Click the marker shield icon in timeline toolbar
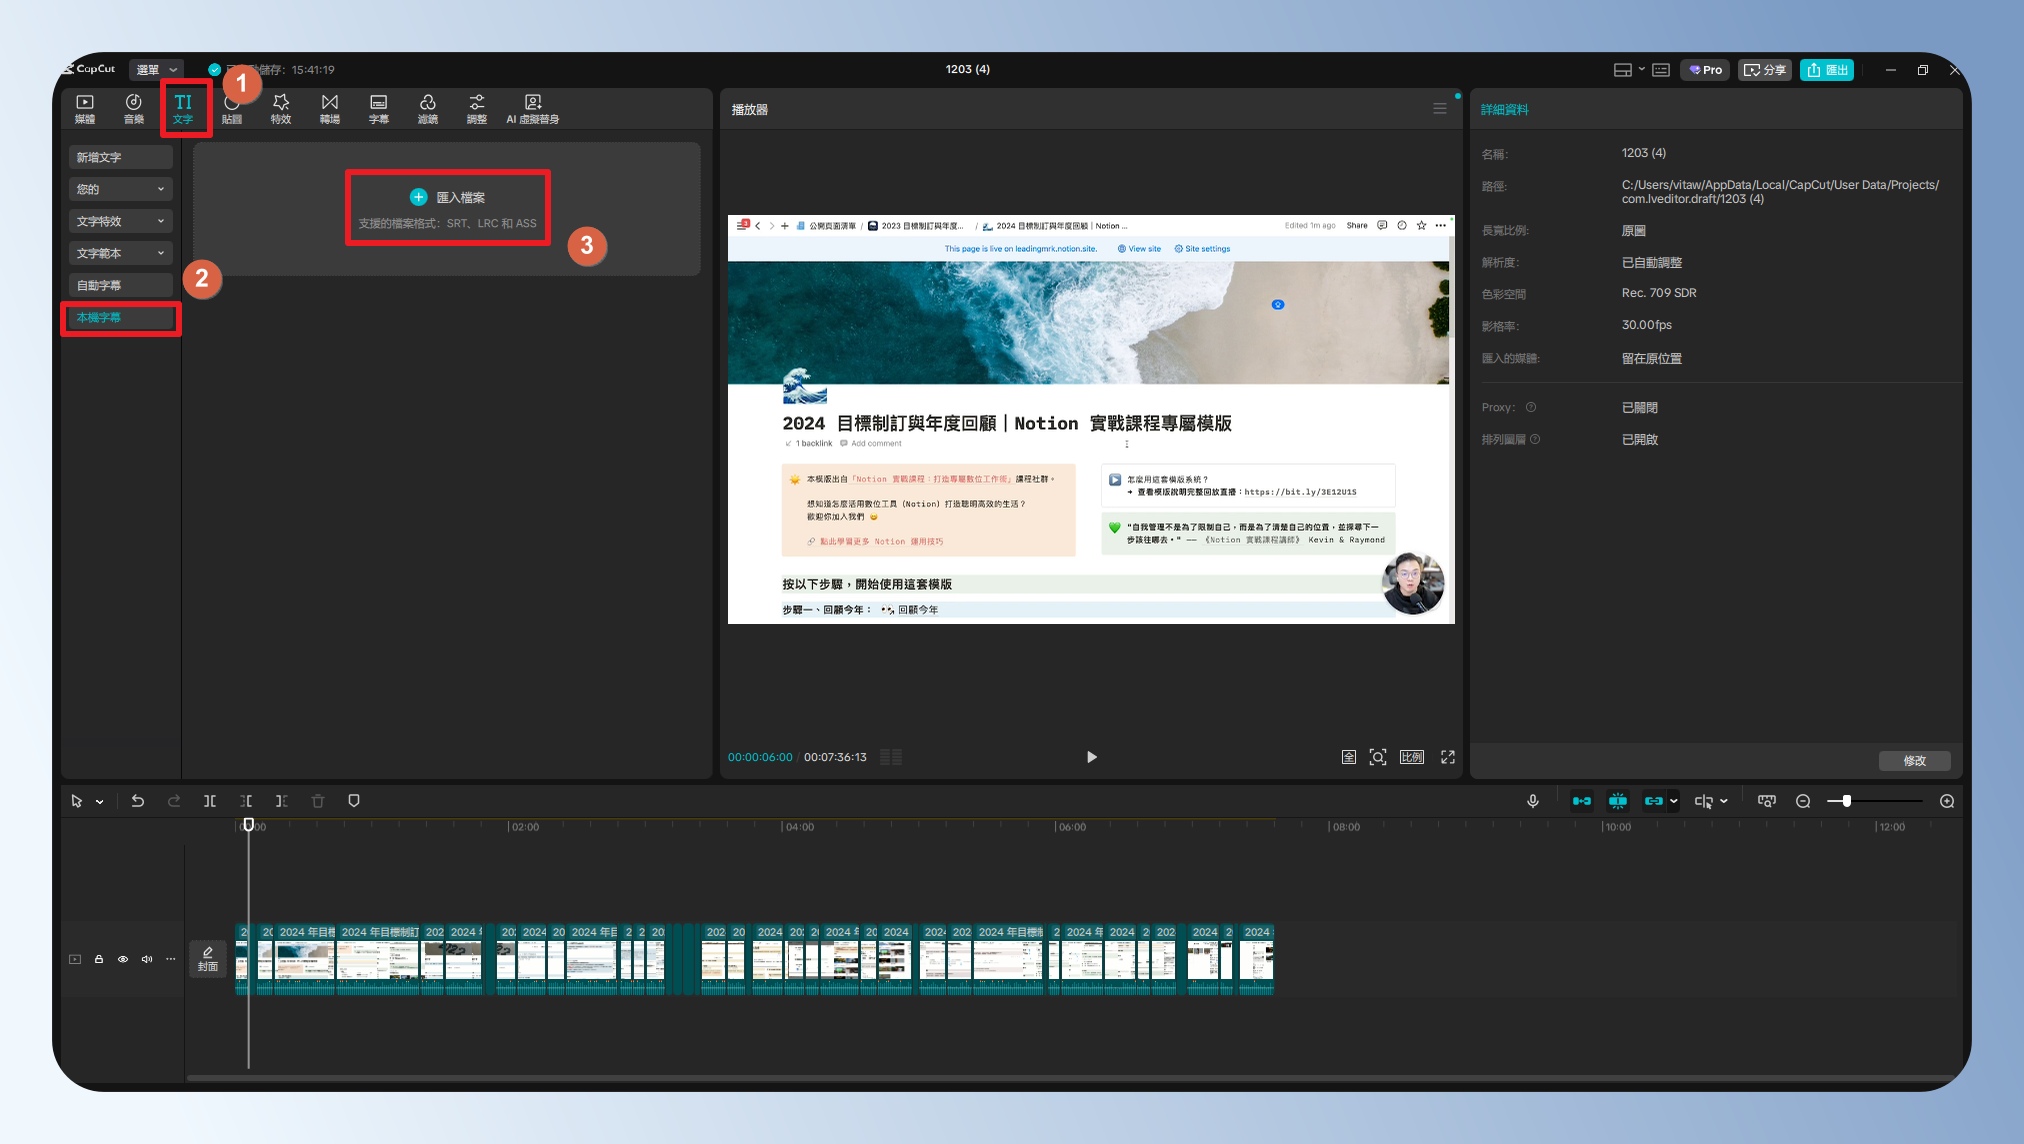2024x1144 pixels. point(353,801)
